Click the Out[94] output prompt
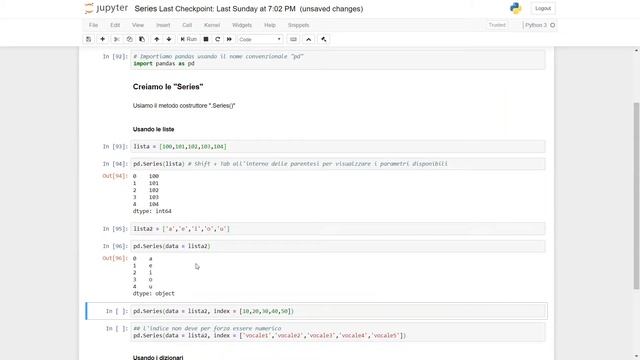 pyautogui.click(x=115, y=176)
